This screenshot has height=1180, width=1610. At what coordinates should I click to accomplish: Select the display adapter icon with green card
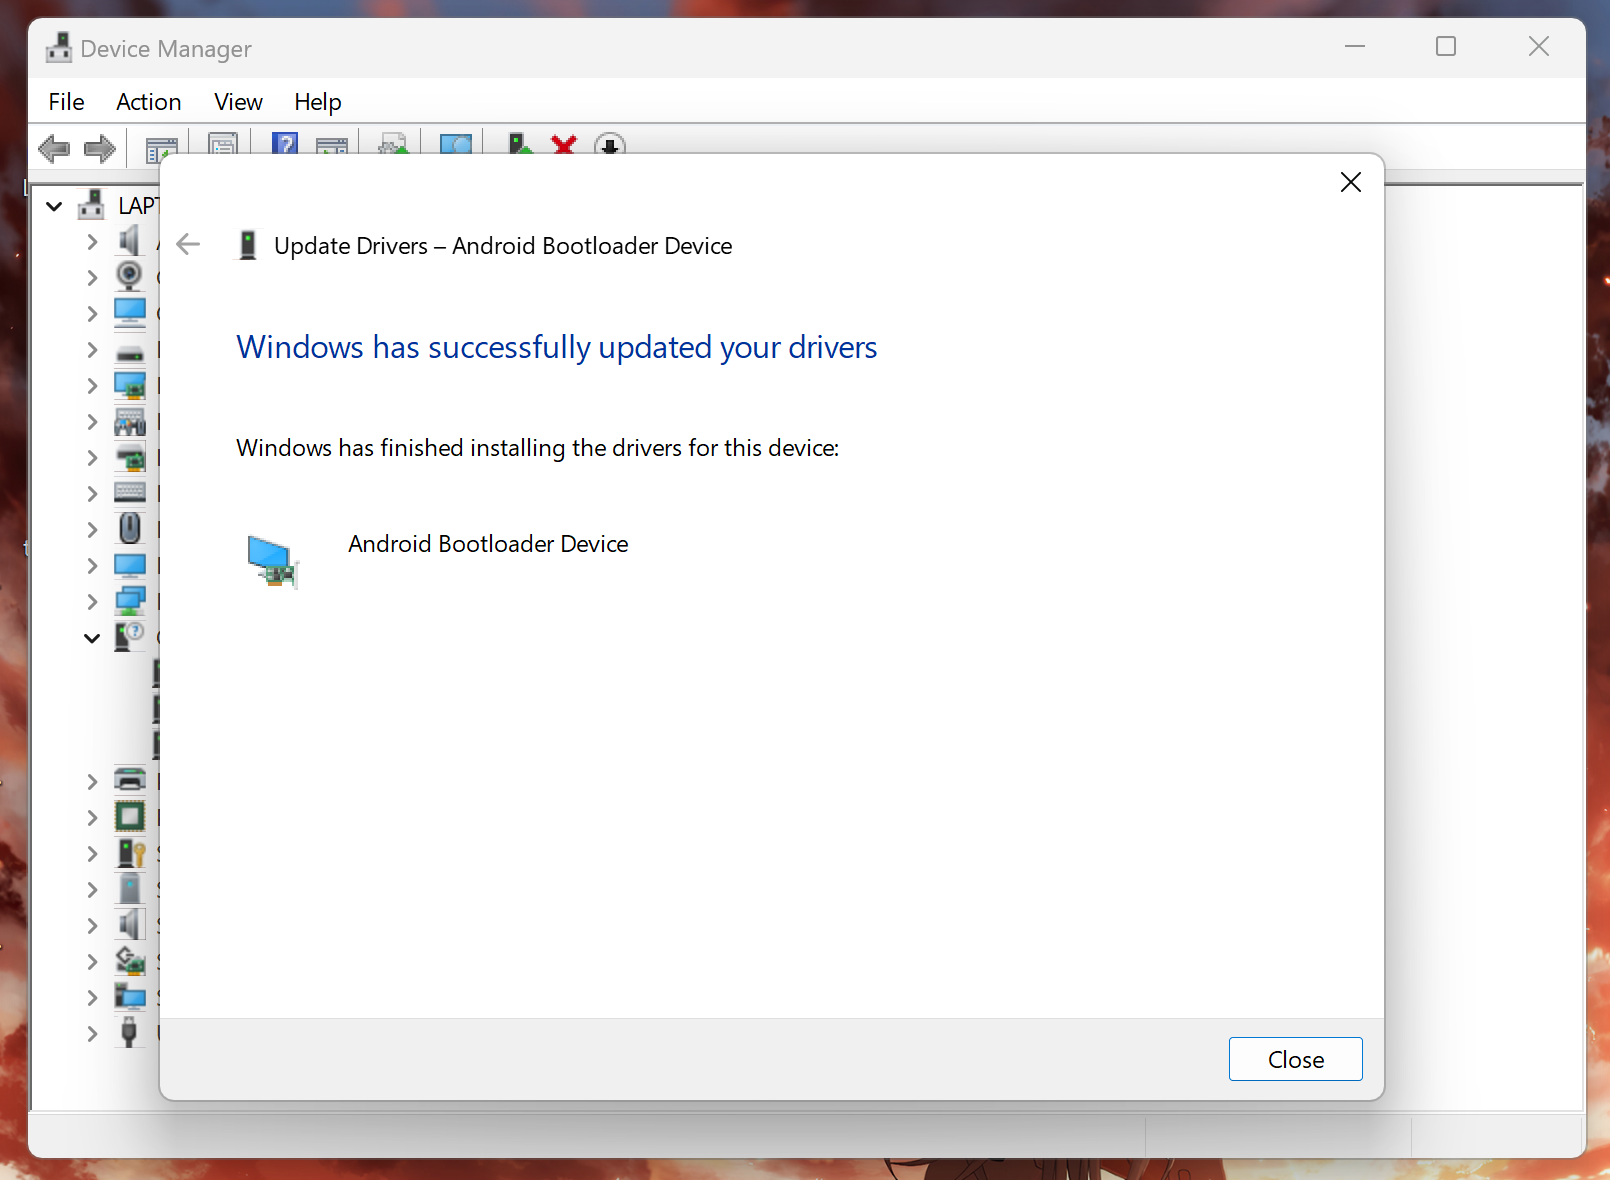(130, 385)
